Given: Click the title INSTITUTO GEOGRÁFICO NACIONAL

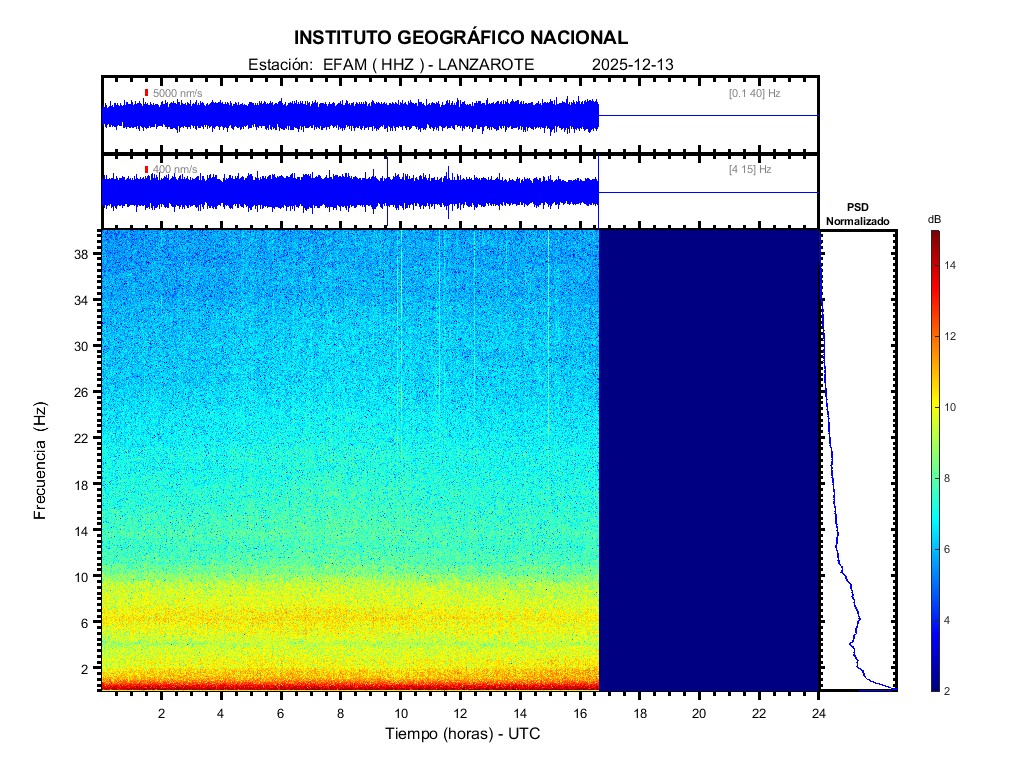Looking at the screenshot, I should click(461, 38).
